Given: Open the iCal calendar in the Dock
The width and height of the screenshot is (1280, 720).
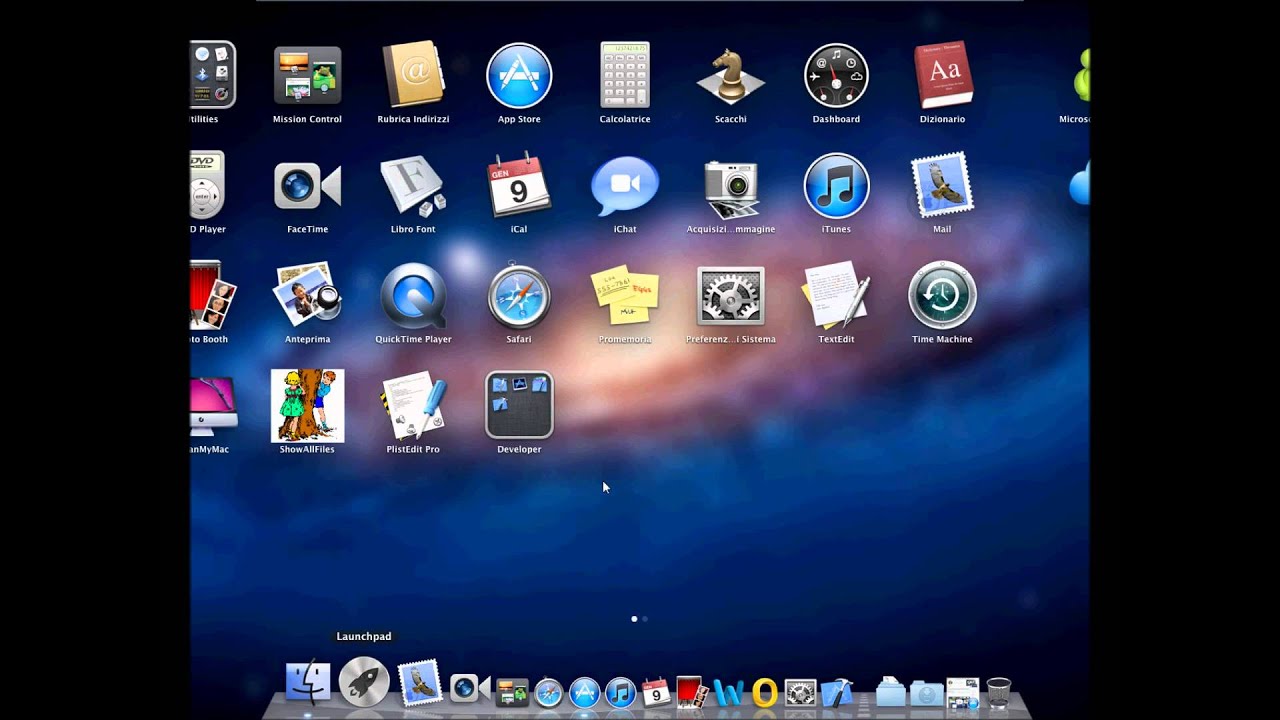Looking at the screenshot, I should tap(656, 692).
